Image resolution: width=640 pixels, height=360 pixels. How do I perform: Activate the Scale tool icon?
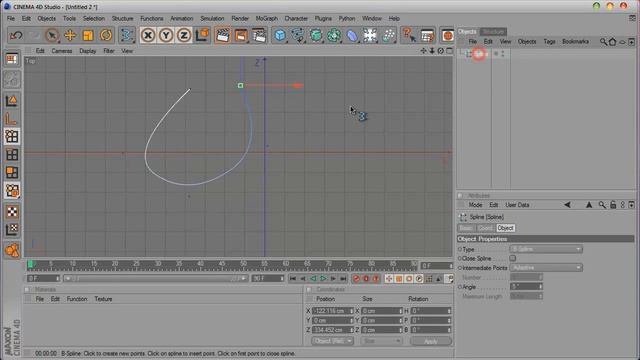(88, 35)
